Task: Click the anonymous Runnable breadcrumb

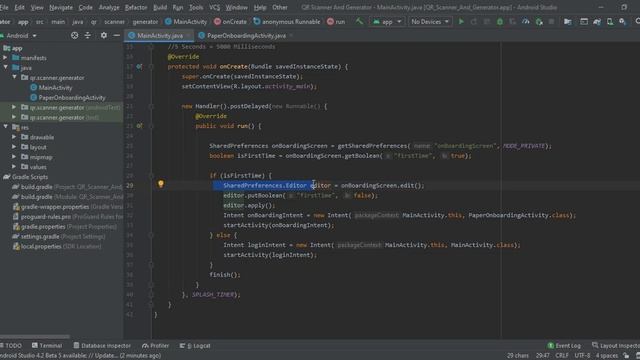Action: pyautogui.click(x=287, y=22)
